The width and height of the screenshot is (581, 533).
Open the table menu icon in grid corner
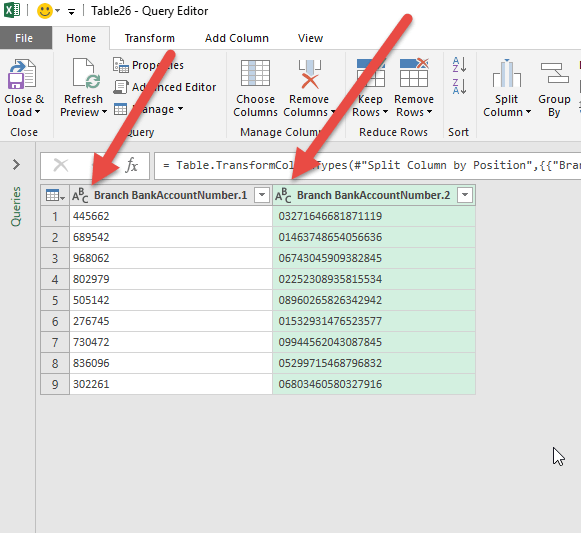point(55,195)
